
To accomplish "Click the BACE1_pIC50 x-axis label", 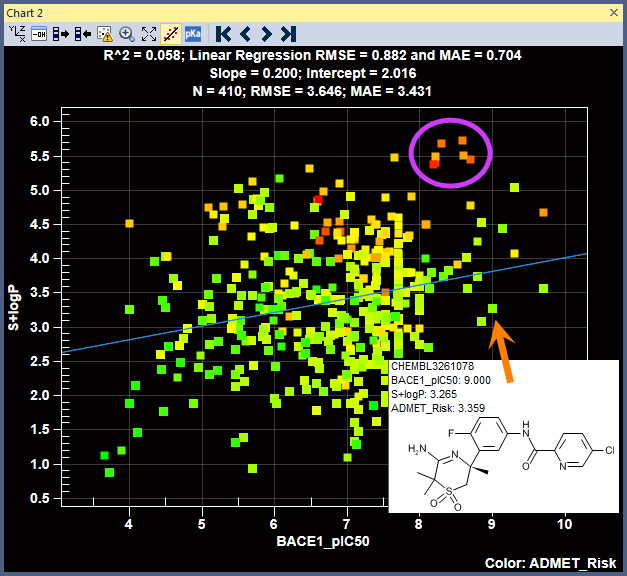I will [x=323, y=541].
